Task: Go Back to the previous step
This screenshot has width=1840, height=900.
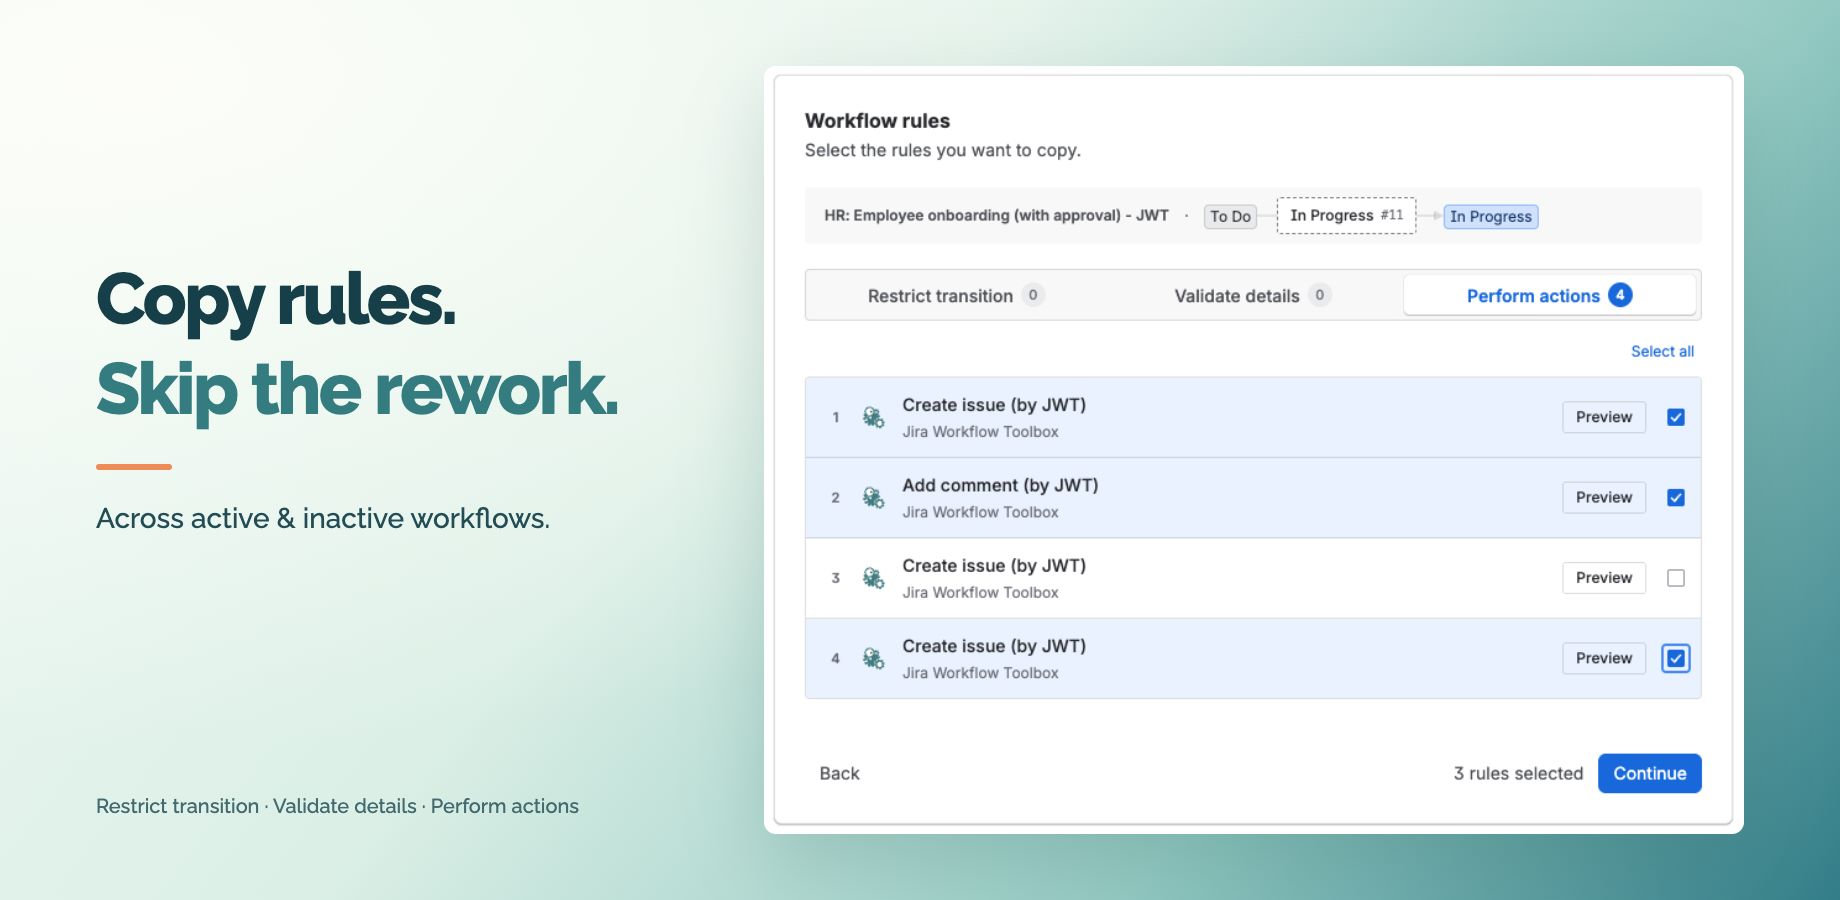Action: point(839,773)
